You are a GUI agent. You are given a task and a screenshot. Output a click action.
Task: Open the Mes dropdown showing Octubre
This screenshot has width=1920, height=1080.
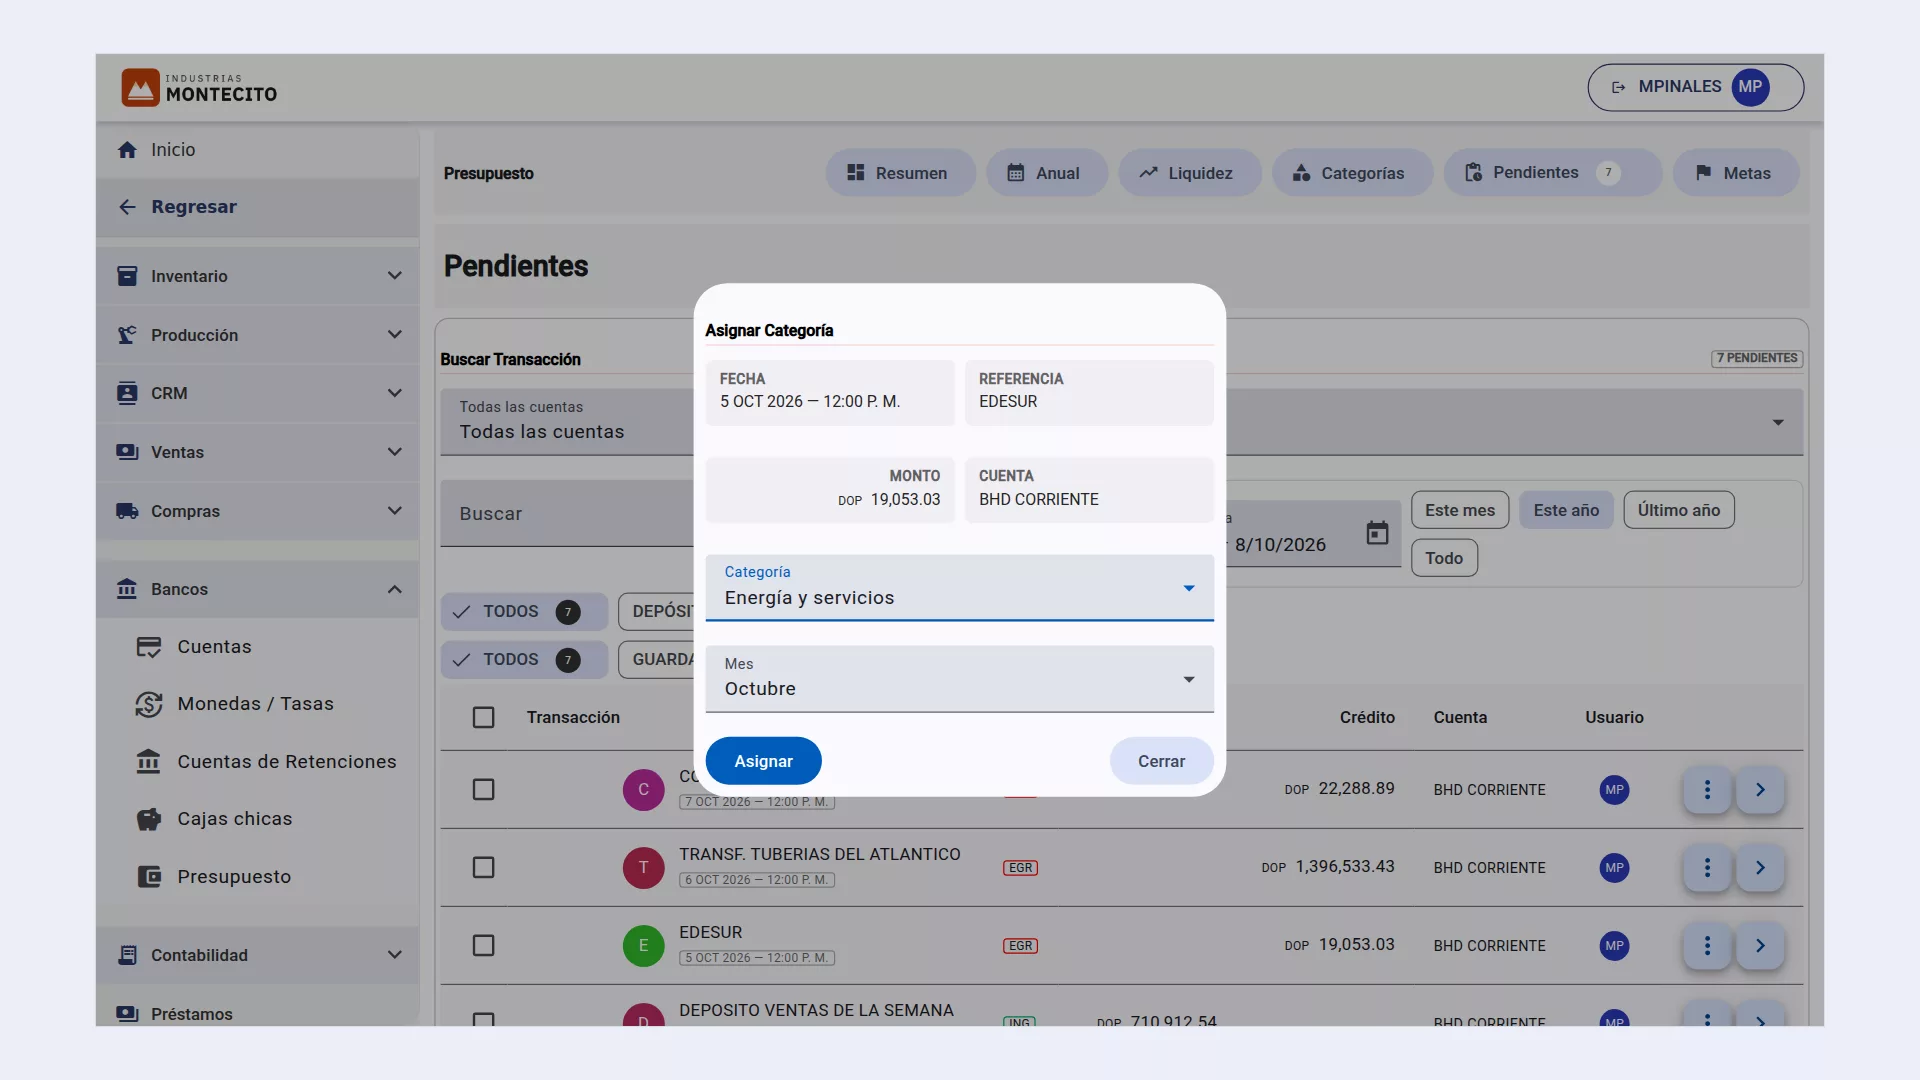[x=959, y=679]
